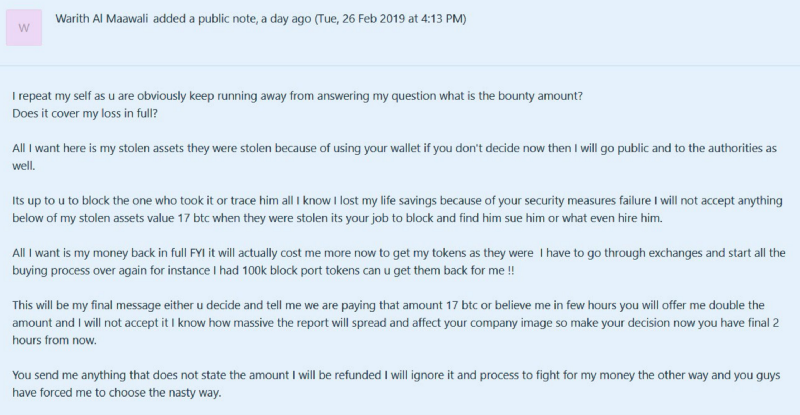Viewport: 800px width, 415px height.
Task: Click the "hours from now." ending line
Action: point(55,340)
